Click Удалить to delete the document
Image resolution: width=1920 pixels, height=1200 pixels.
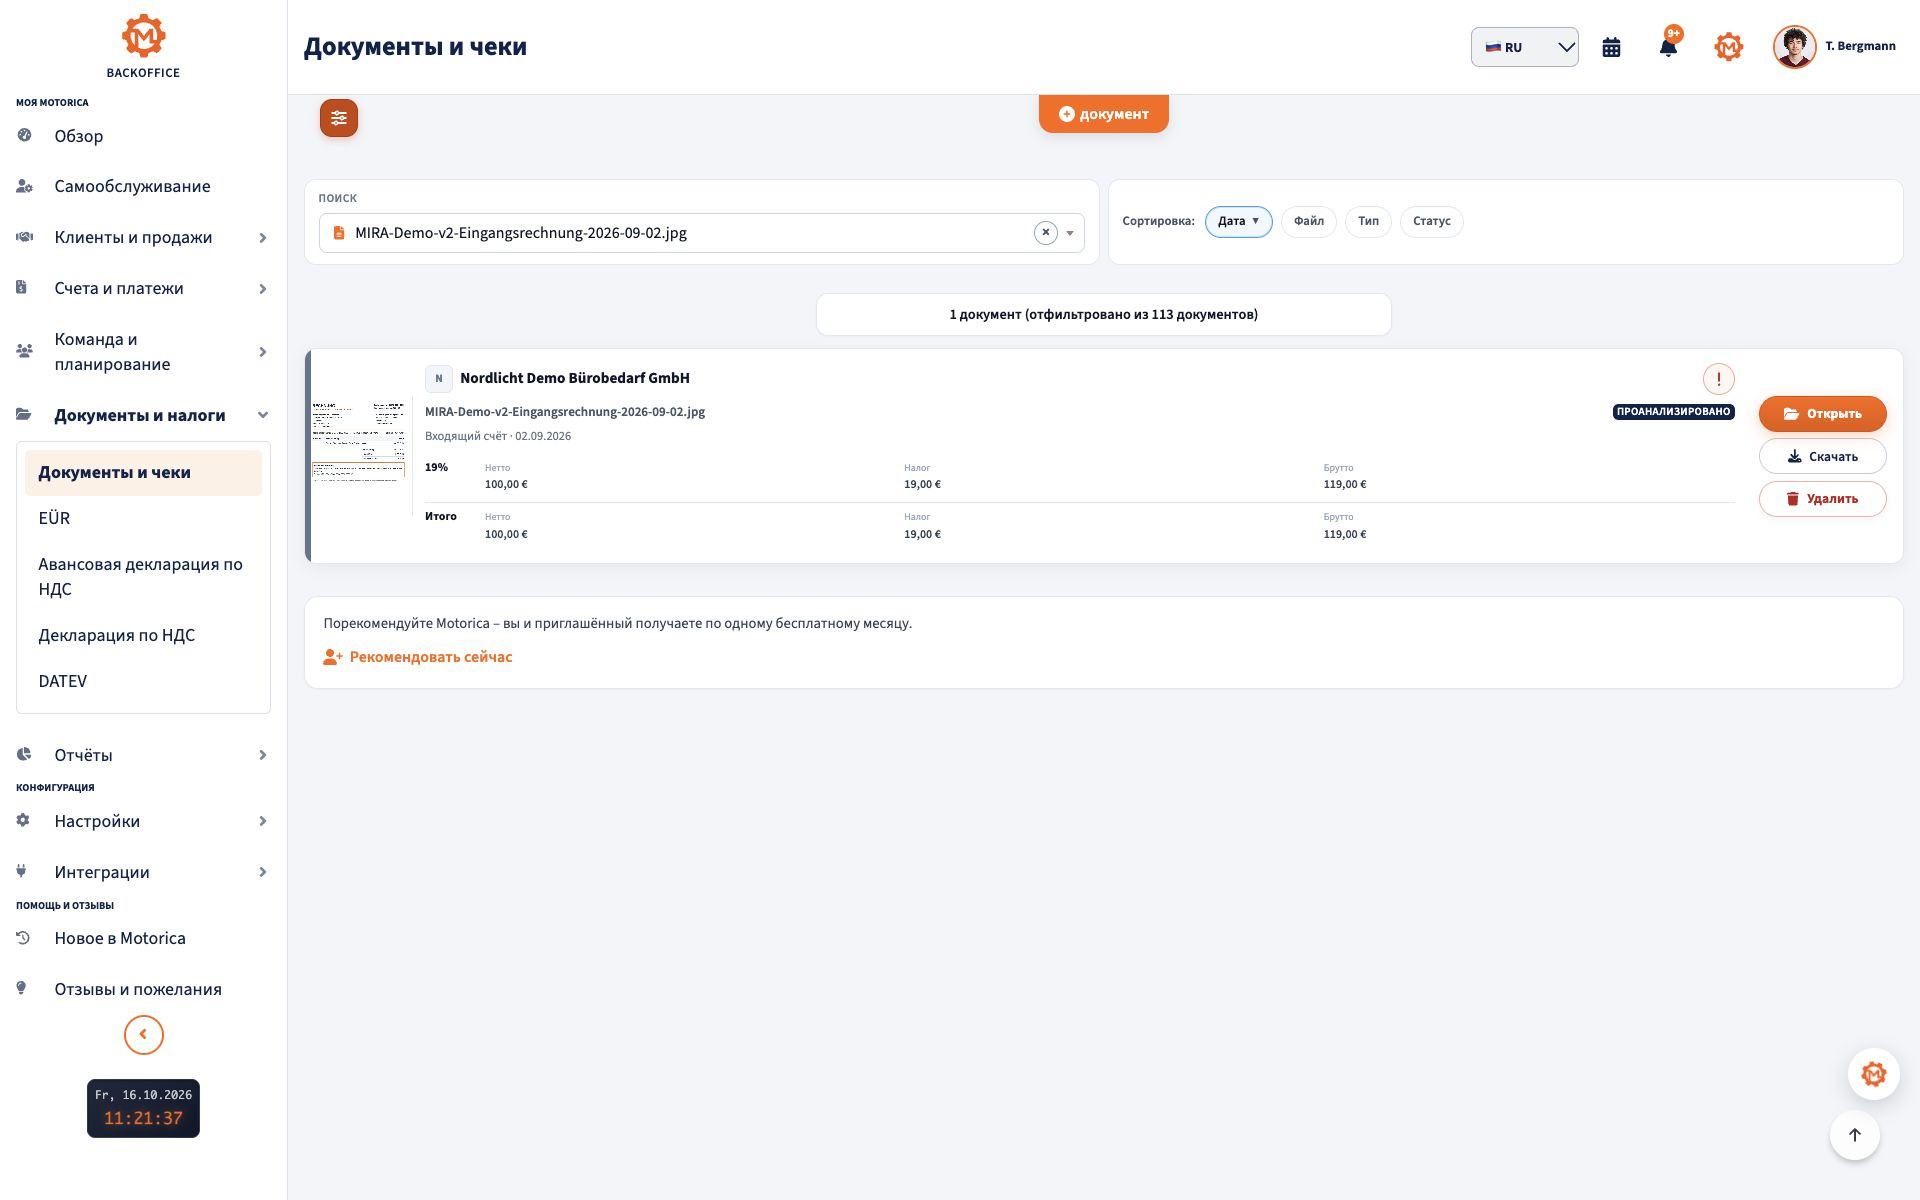tap(1822, 499)
